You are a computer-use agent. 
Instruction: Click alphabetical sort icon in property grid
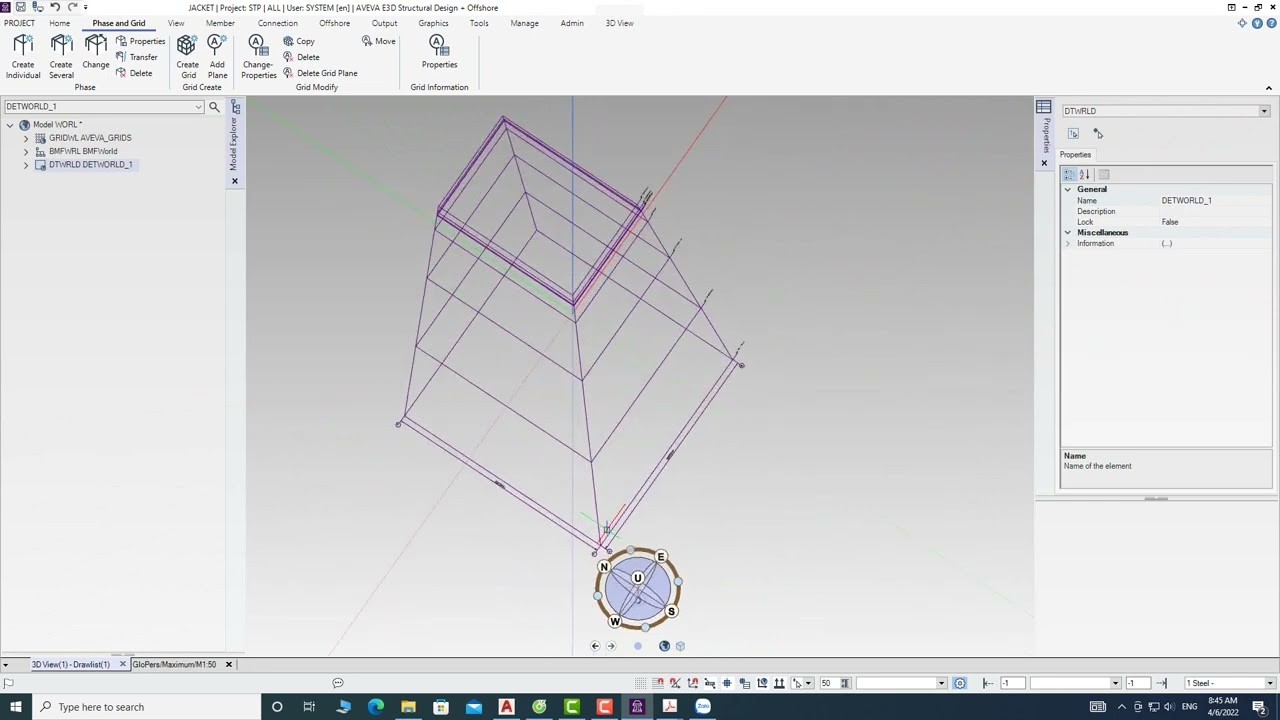pos(1084,175)
